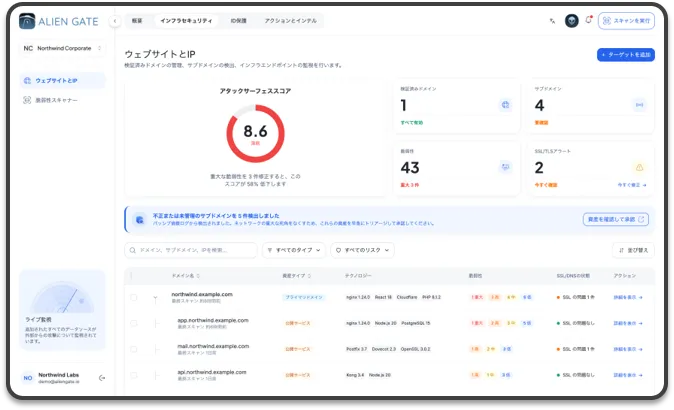Image resolution: width=674 pixels, height=410 pixels.
Task: Click the shield icon on the 43 vulnerabilities card
Action: [x=506, y=167]
